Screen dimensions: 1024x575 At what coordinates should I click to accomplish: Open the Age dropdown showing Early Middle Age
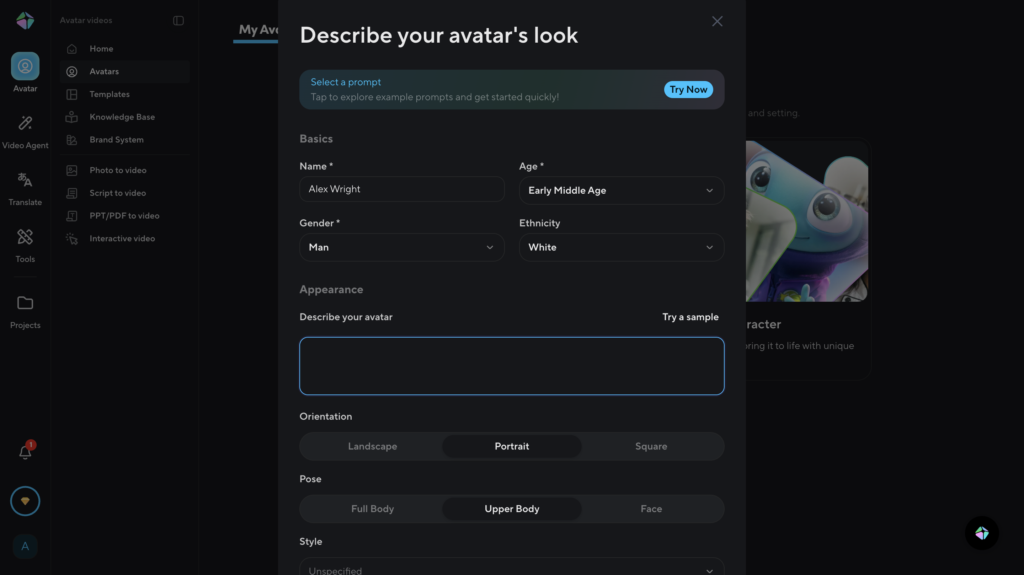coord(621,190)
